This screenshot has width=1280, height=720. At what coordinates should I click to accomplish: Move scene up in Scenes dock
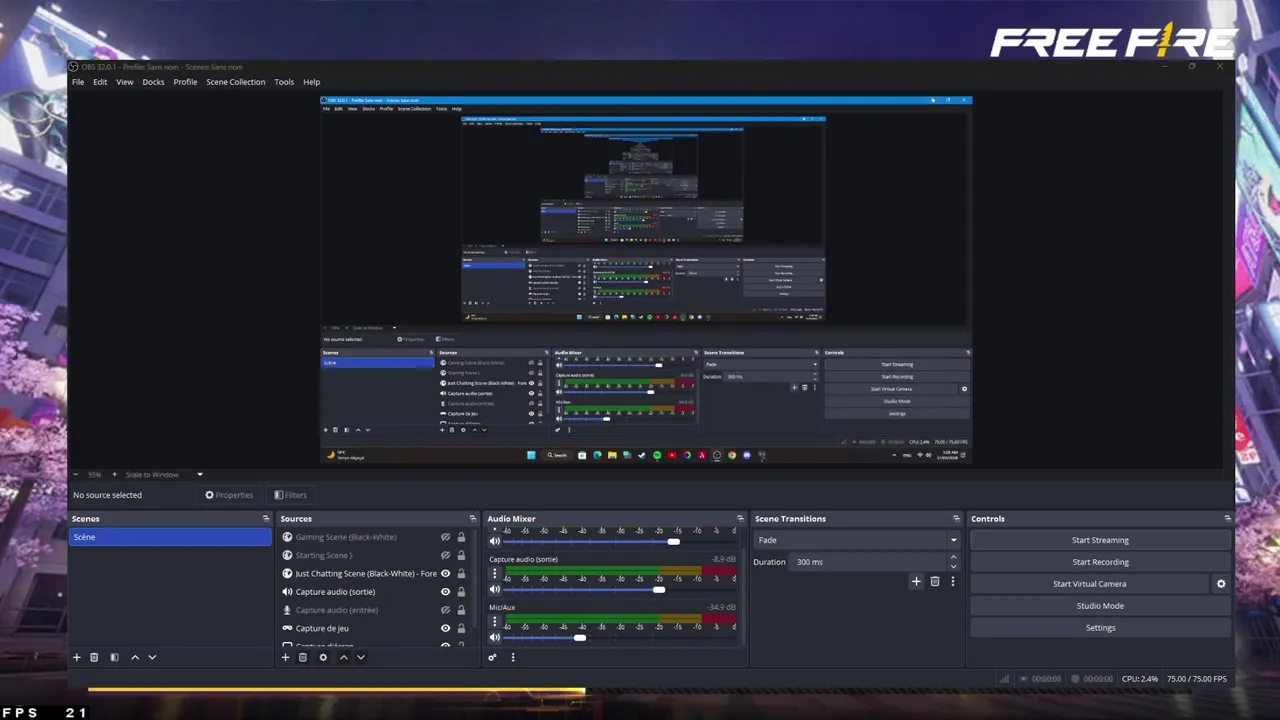[x=135, y=657]
